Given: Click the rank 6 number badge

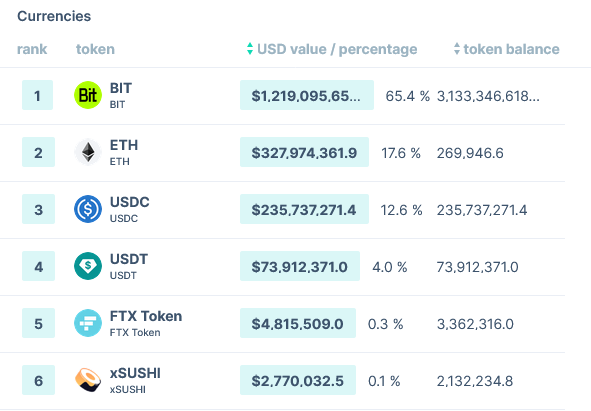Looking at the screenshot, I should coord(38,380).
